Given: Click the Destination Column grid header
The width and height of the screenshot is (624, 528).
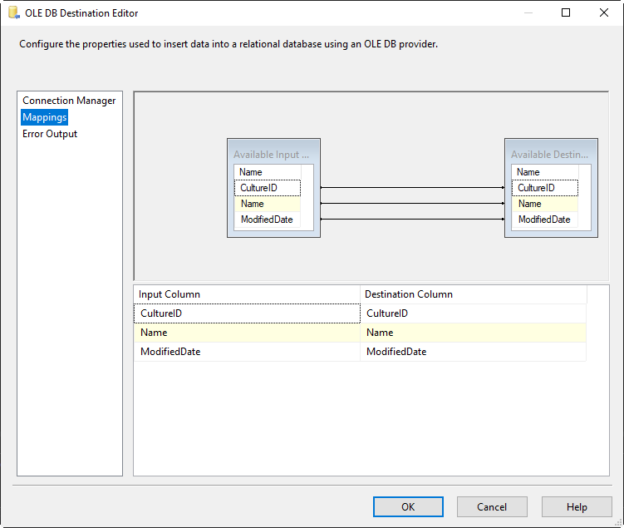Looking at the screenshot, I should click(x=473, y=294).
